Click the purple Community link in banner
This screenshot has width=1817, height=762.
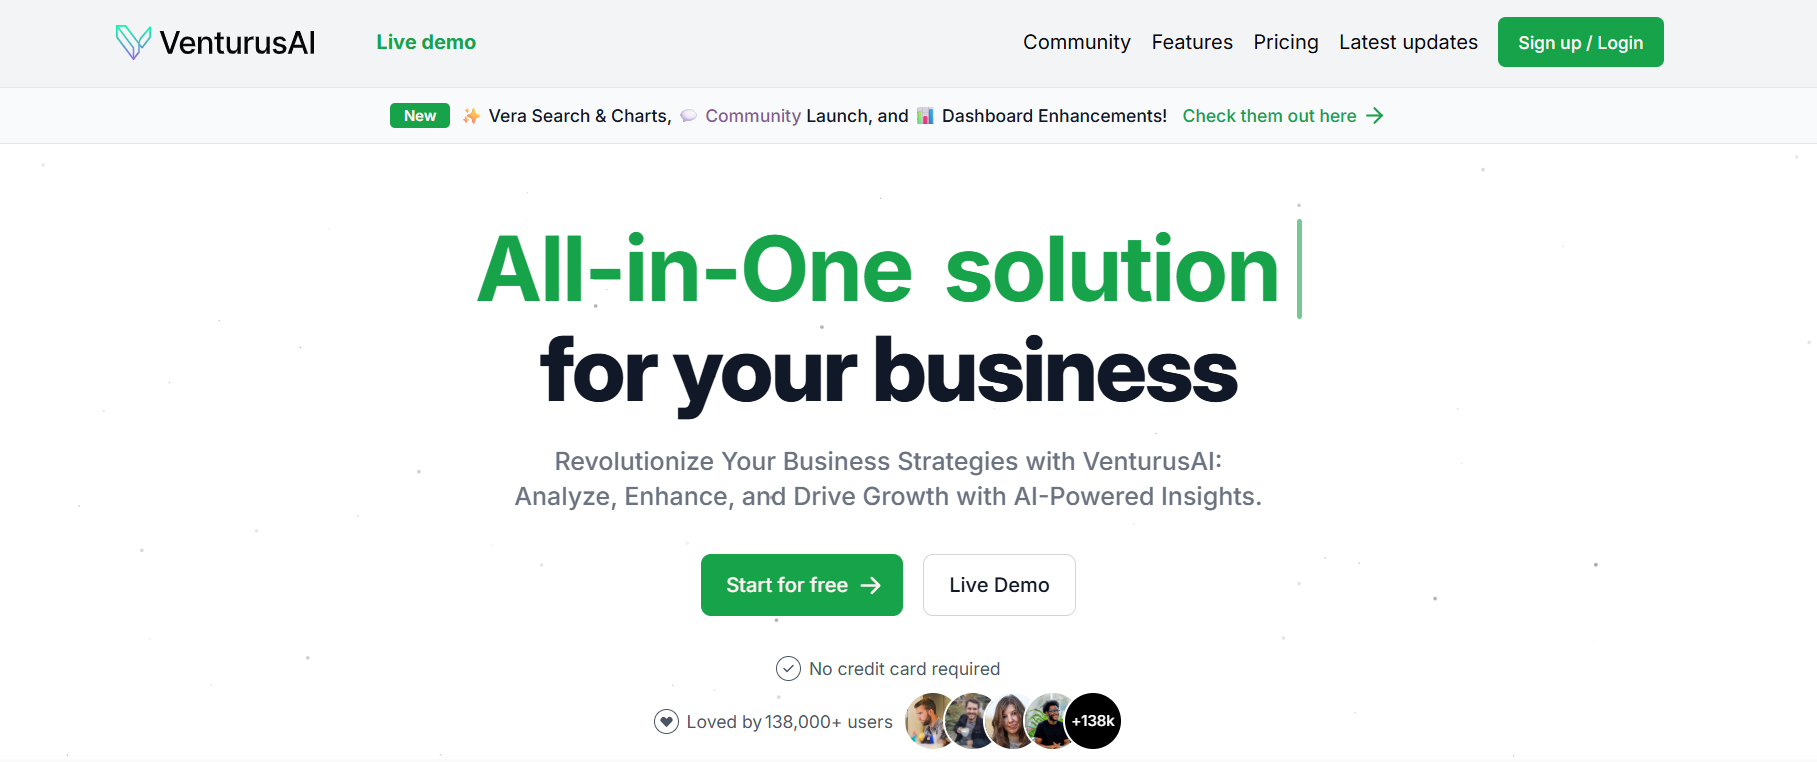coord(753,116)
